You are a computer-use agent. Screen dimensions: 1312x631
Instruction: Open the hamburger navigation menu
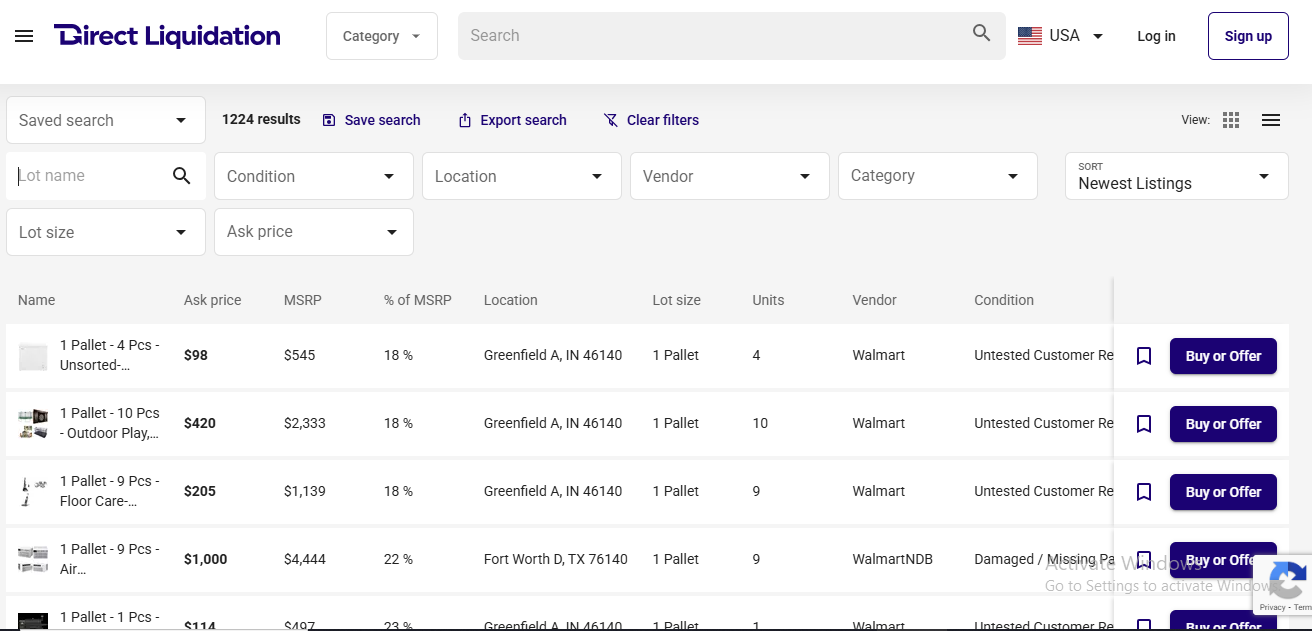pos(24,36)
